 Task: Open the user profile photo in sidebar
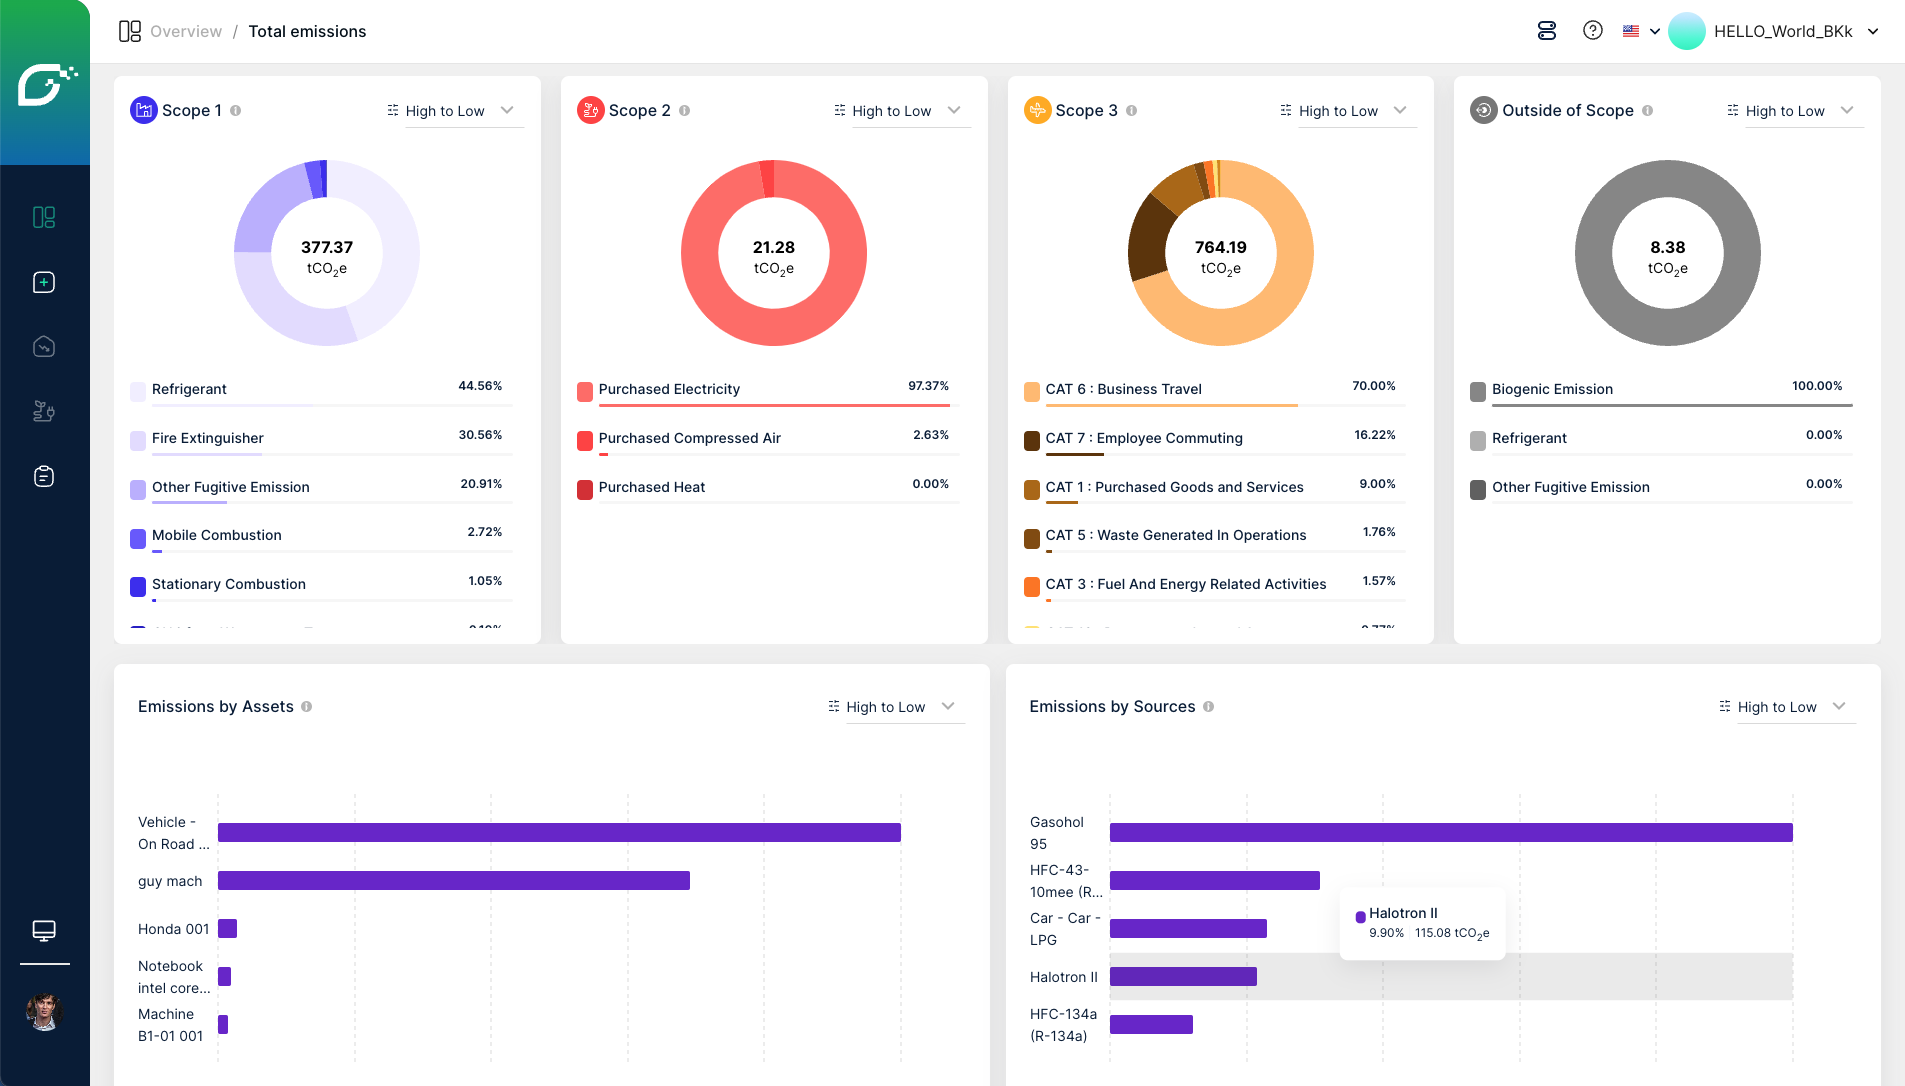point(44,1012)
